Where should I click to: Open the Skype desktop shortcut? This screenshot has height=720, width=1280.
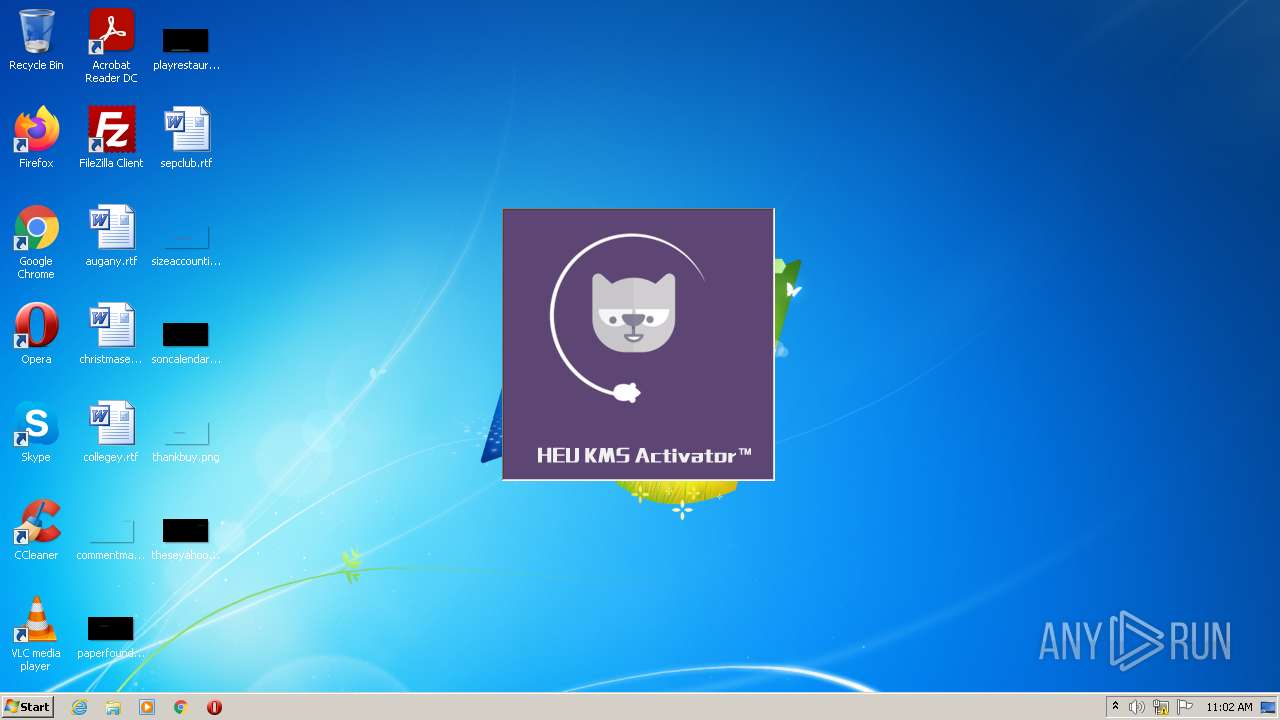tap(36, 432)
